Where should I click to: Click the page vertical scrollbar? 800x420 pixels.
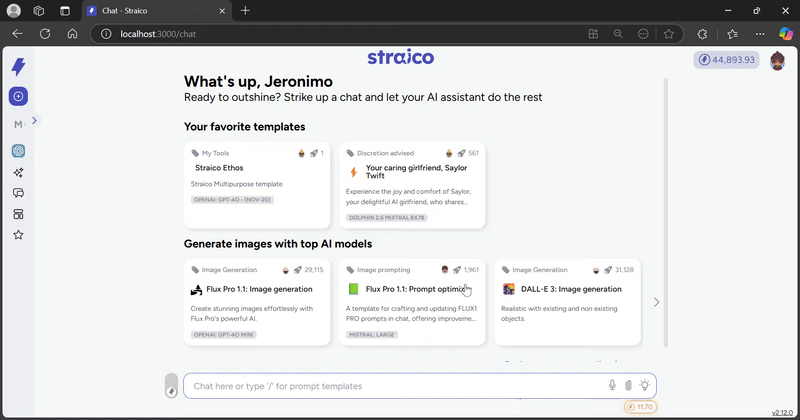click(665, 213)
